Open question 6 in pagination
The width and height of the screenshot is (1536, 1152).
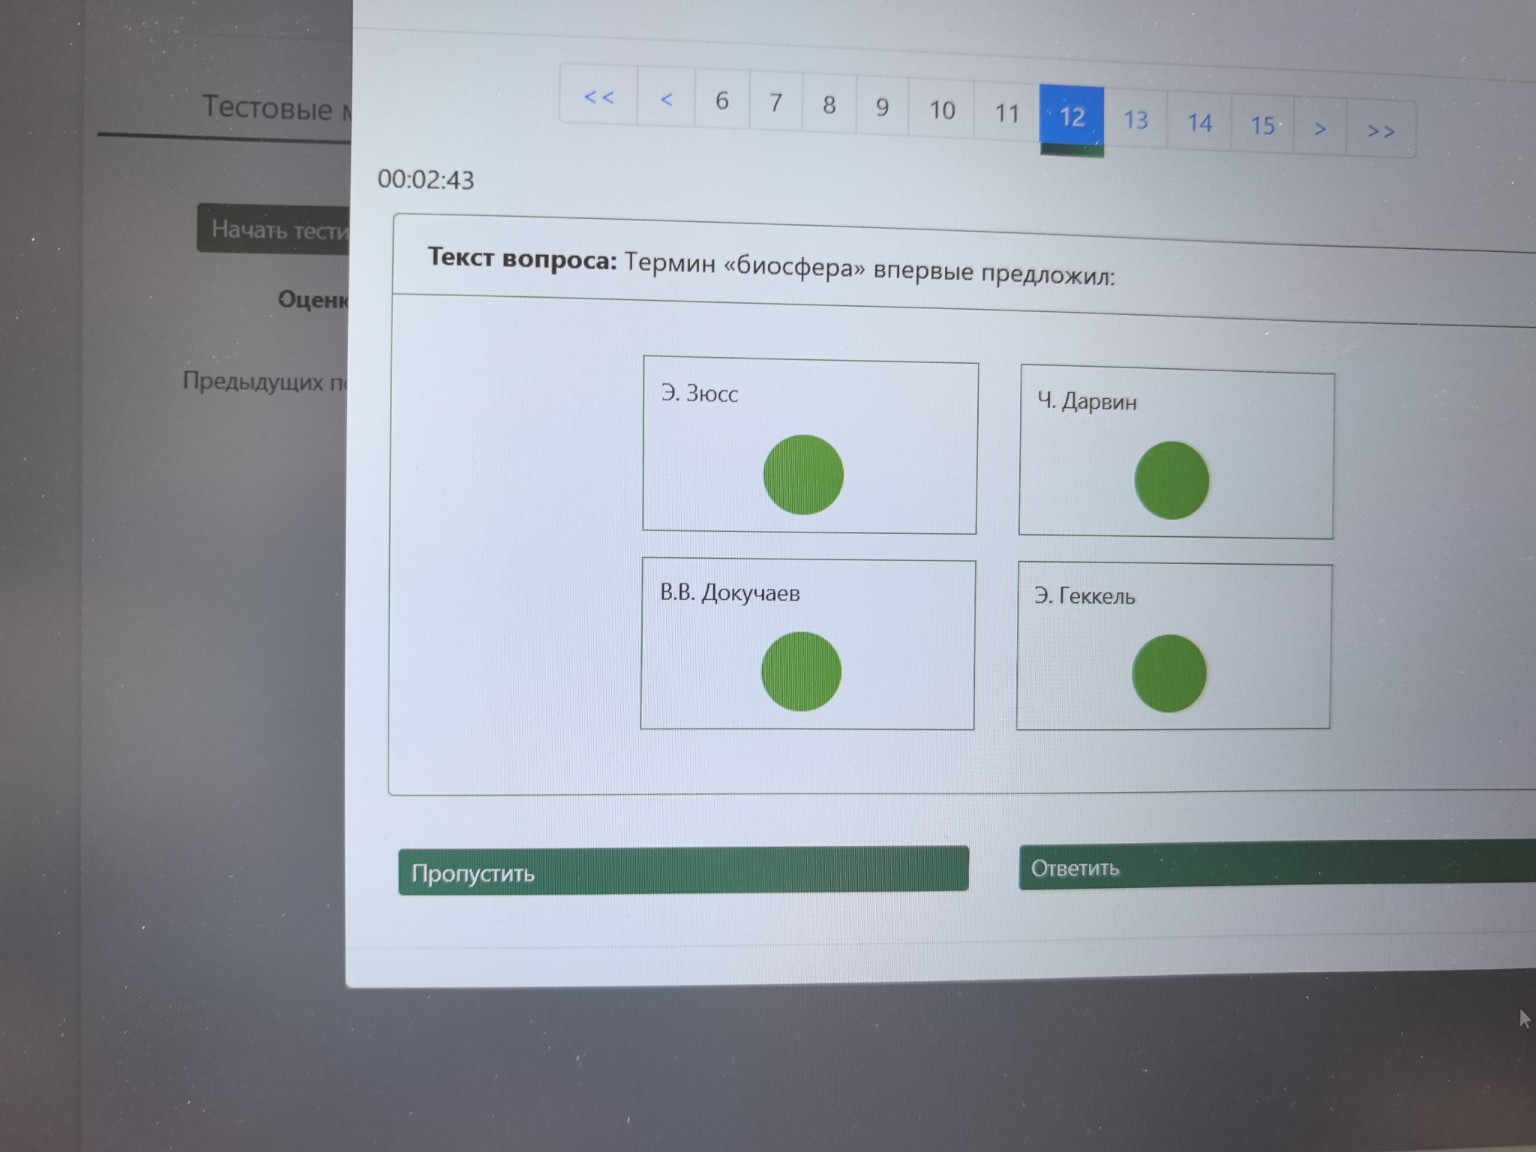tap(722, 101)
